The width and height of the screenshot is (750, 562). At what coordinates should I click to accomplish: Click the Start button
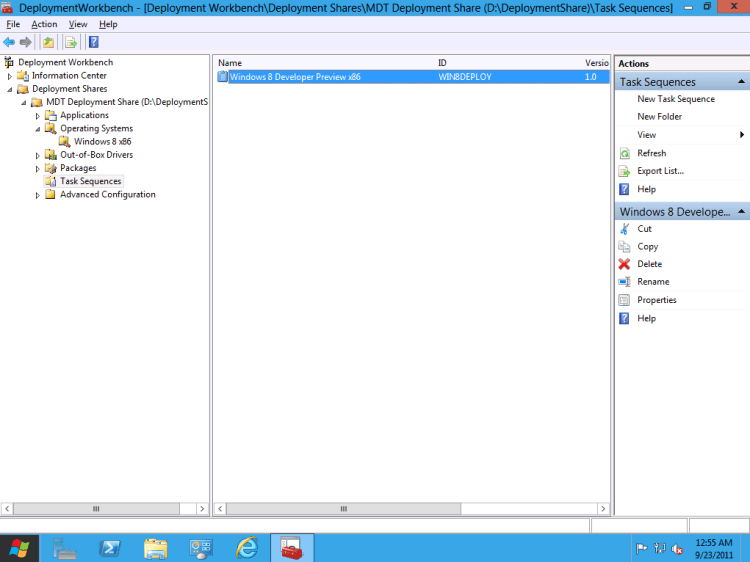(x=20, y=548)
